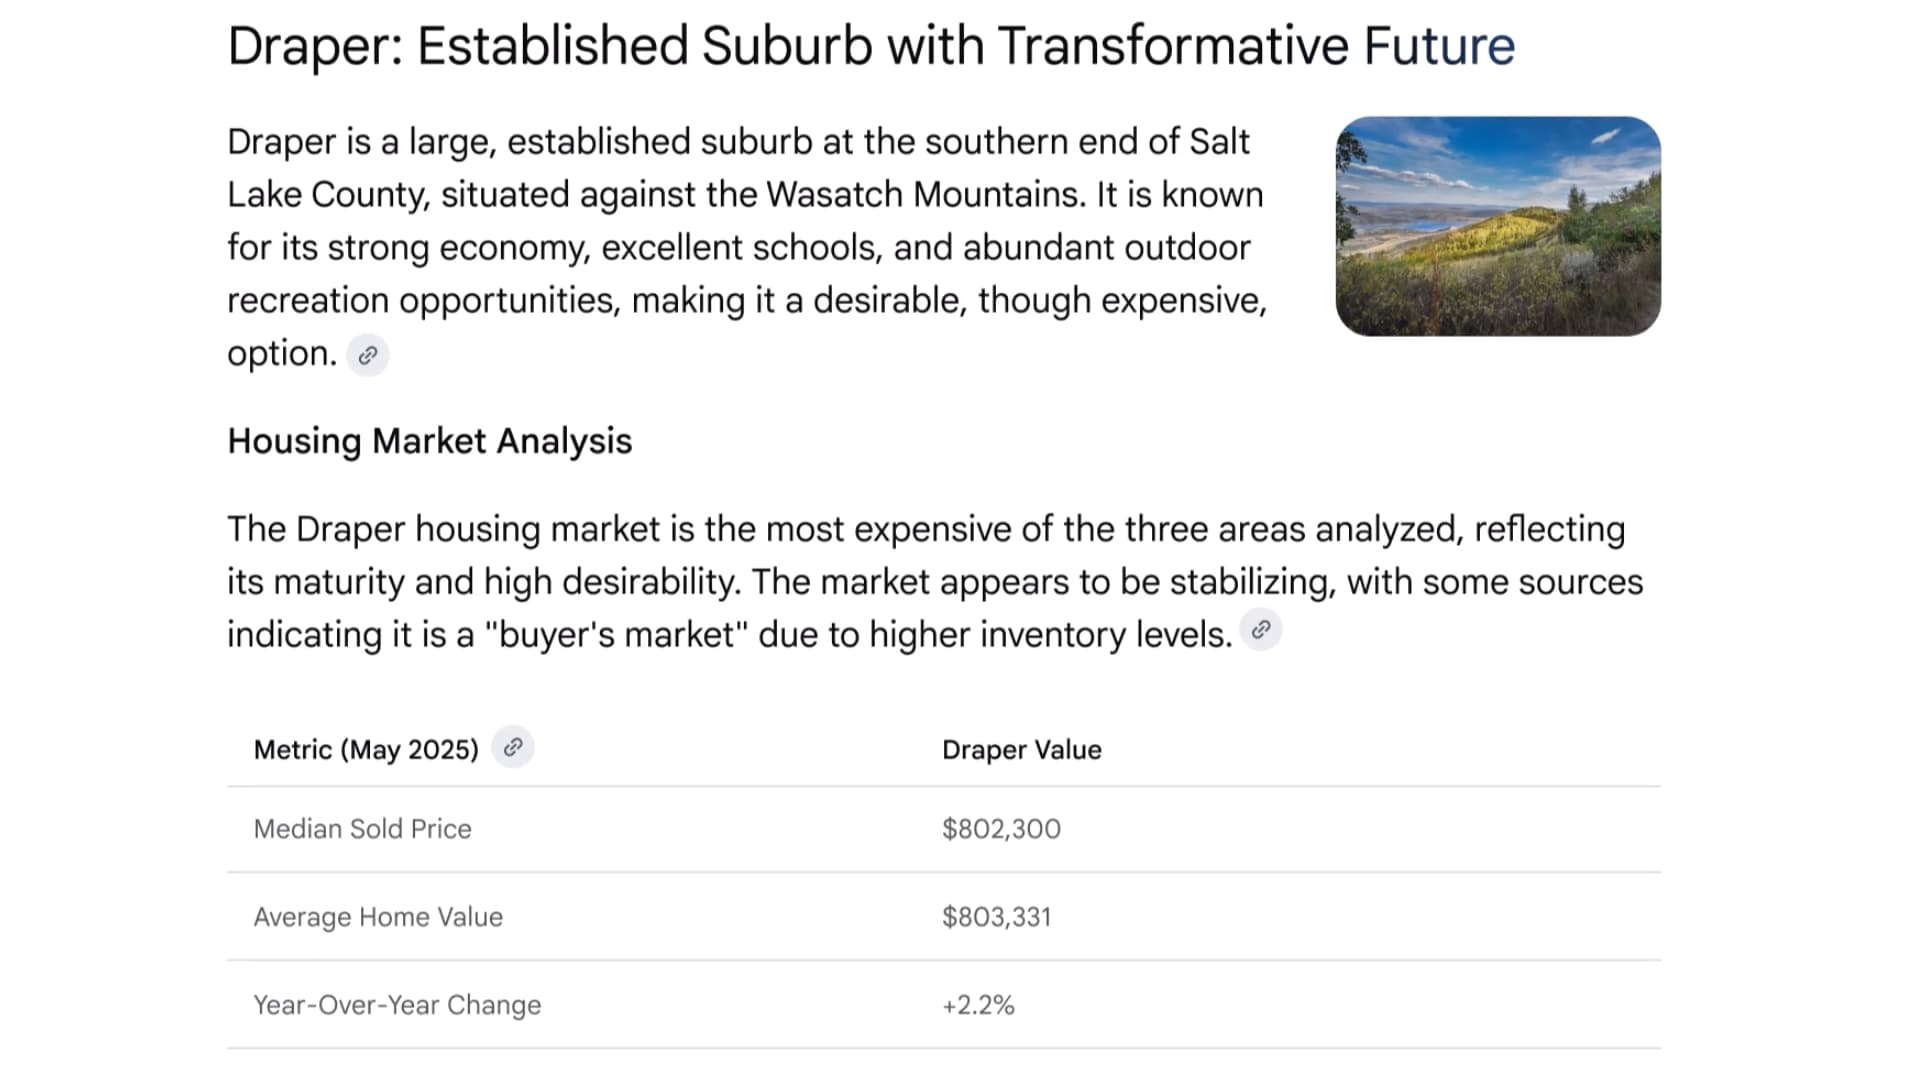Click the Draper Value column header

[x=1021, y=750]
